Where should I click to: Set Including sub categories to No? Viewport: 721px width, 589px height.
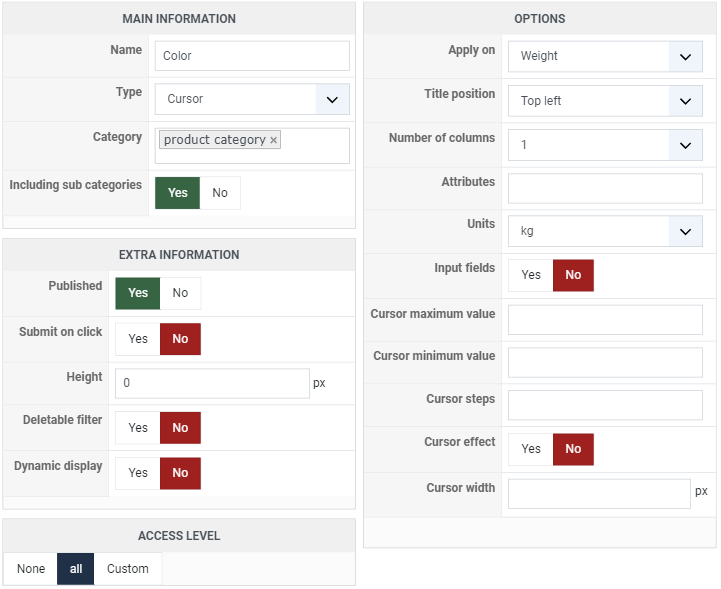coord(220,193)
